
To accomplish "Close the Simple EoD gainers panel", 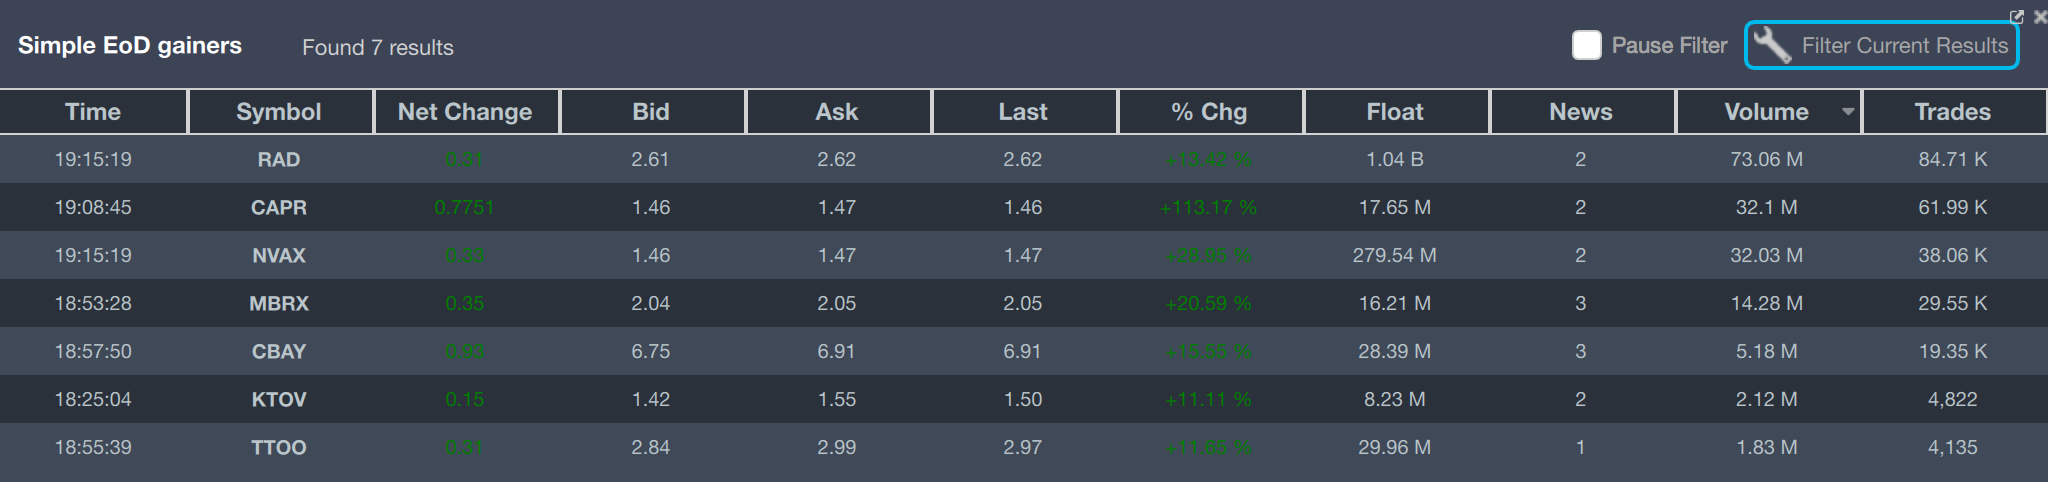I will pyautogui.click(x=2040, y=16).
